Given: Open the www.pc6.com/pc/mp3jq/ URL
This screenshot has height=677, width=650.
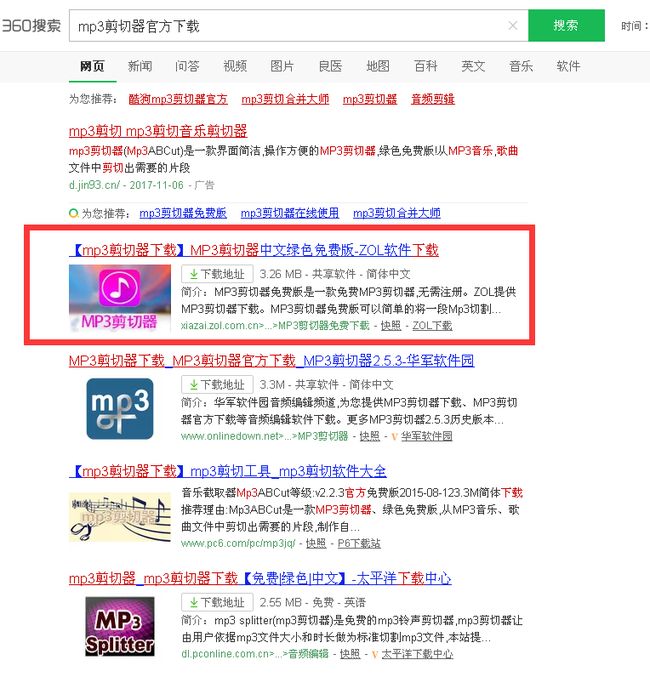Looking at the screenshot, I should click(238, 543).
